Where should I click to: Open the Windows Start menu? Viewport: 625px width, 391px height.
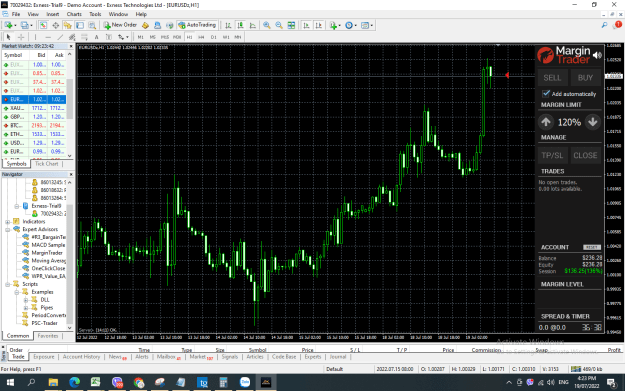[x=10, y=383]
